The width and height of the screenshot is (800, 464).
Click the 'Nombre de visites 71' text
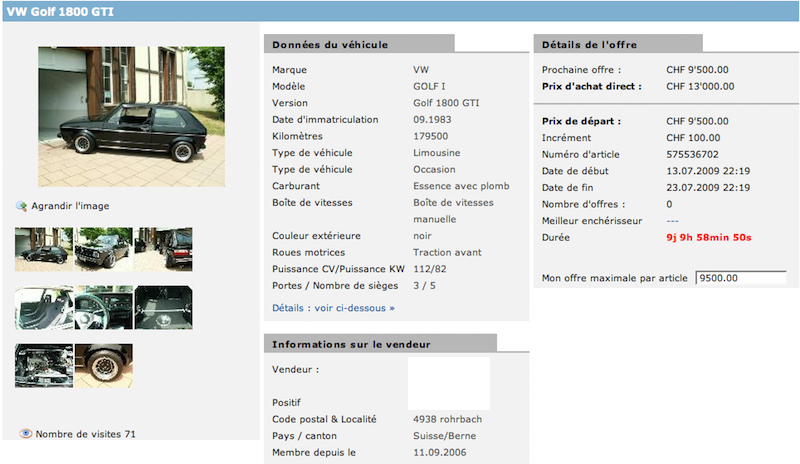coord(86,434)
